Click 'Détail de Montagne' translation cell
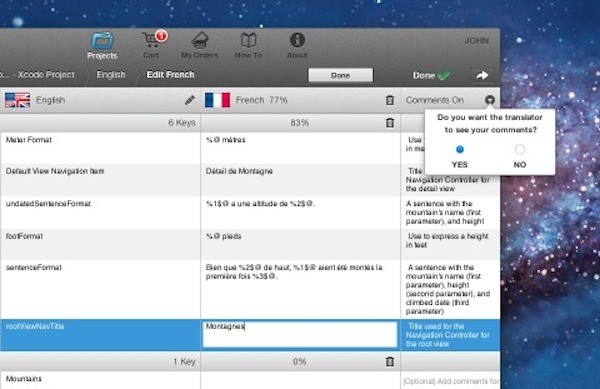The width and height of the screenshot is (600, 389). [x=300, y=180]
